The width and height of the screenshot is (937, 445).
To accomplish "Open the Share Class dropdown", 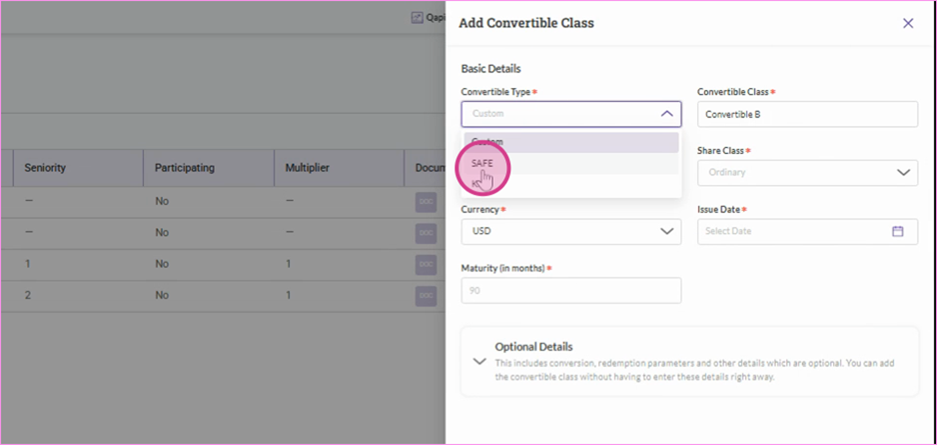I will [x=807, y=173].
